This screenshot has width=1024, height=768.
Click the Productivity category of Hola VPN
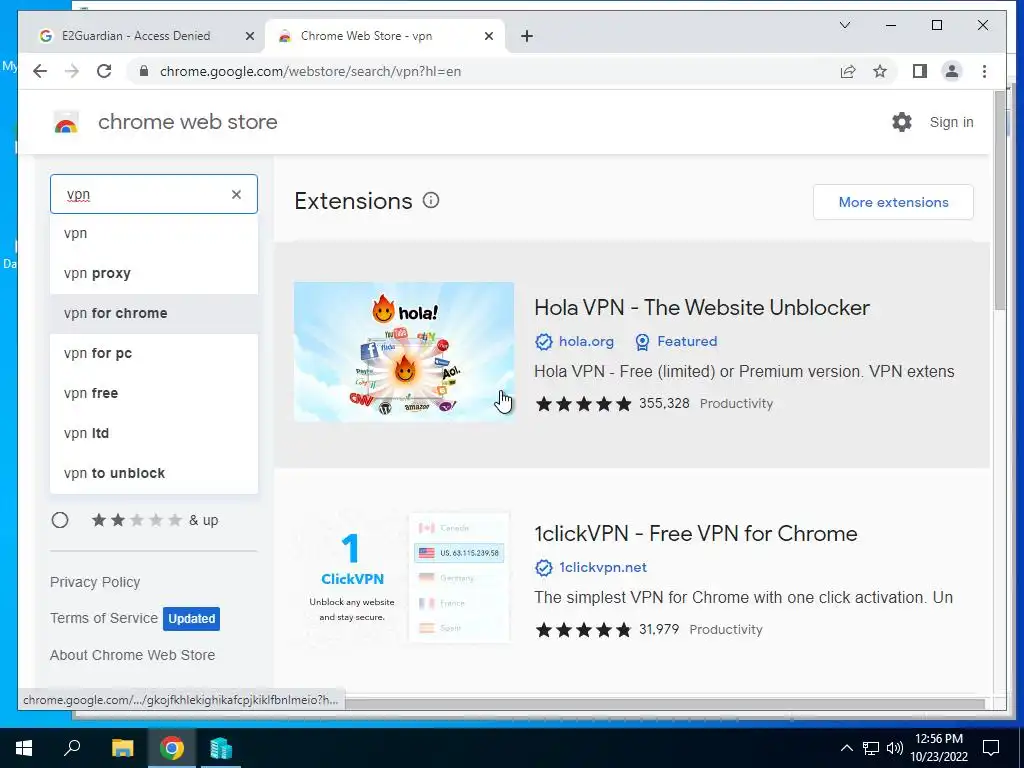coord(736,404)
